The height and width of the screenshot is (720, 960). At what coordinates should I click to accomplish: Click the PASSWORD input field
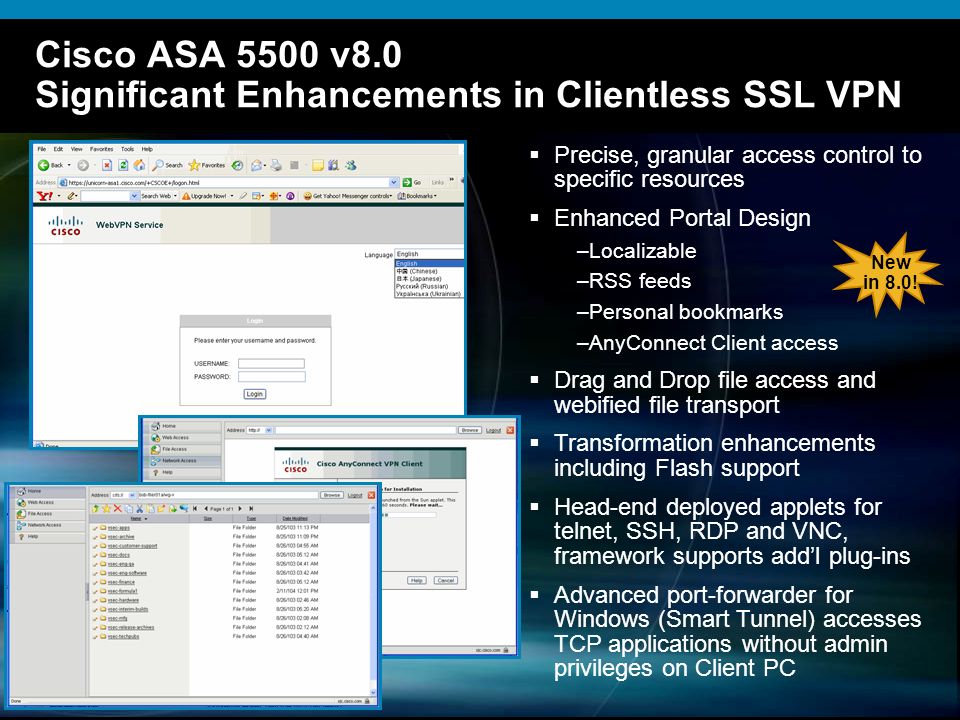click(x=271, y=377)
